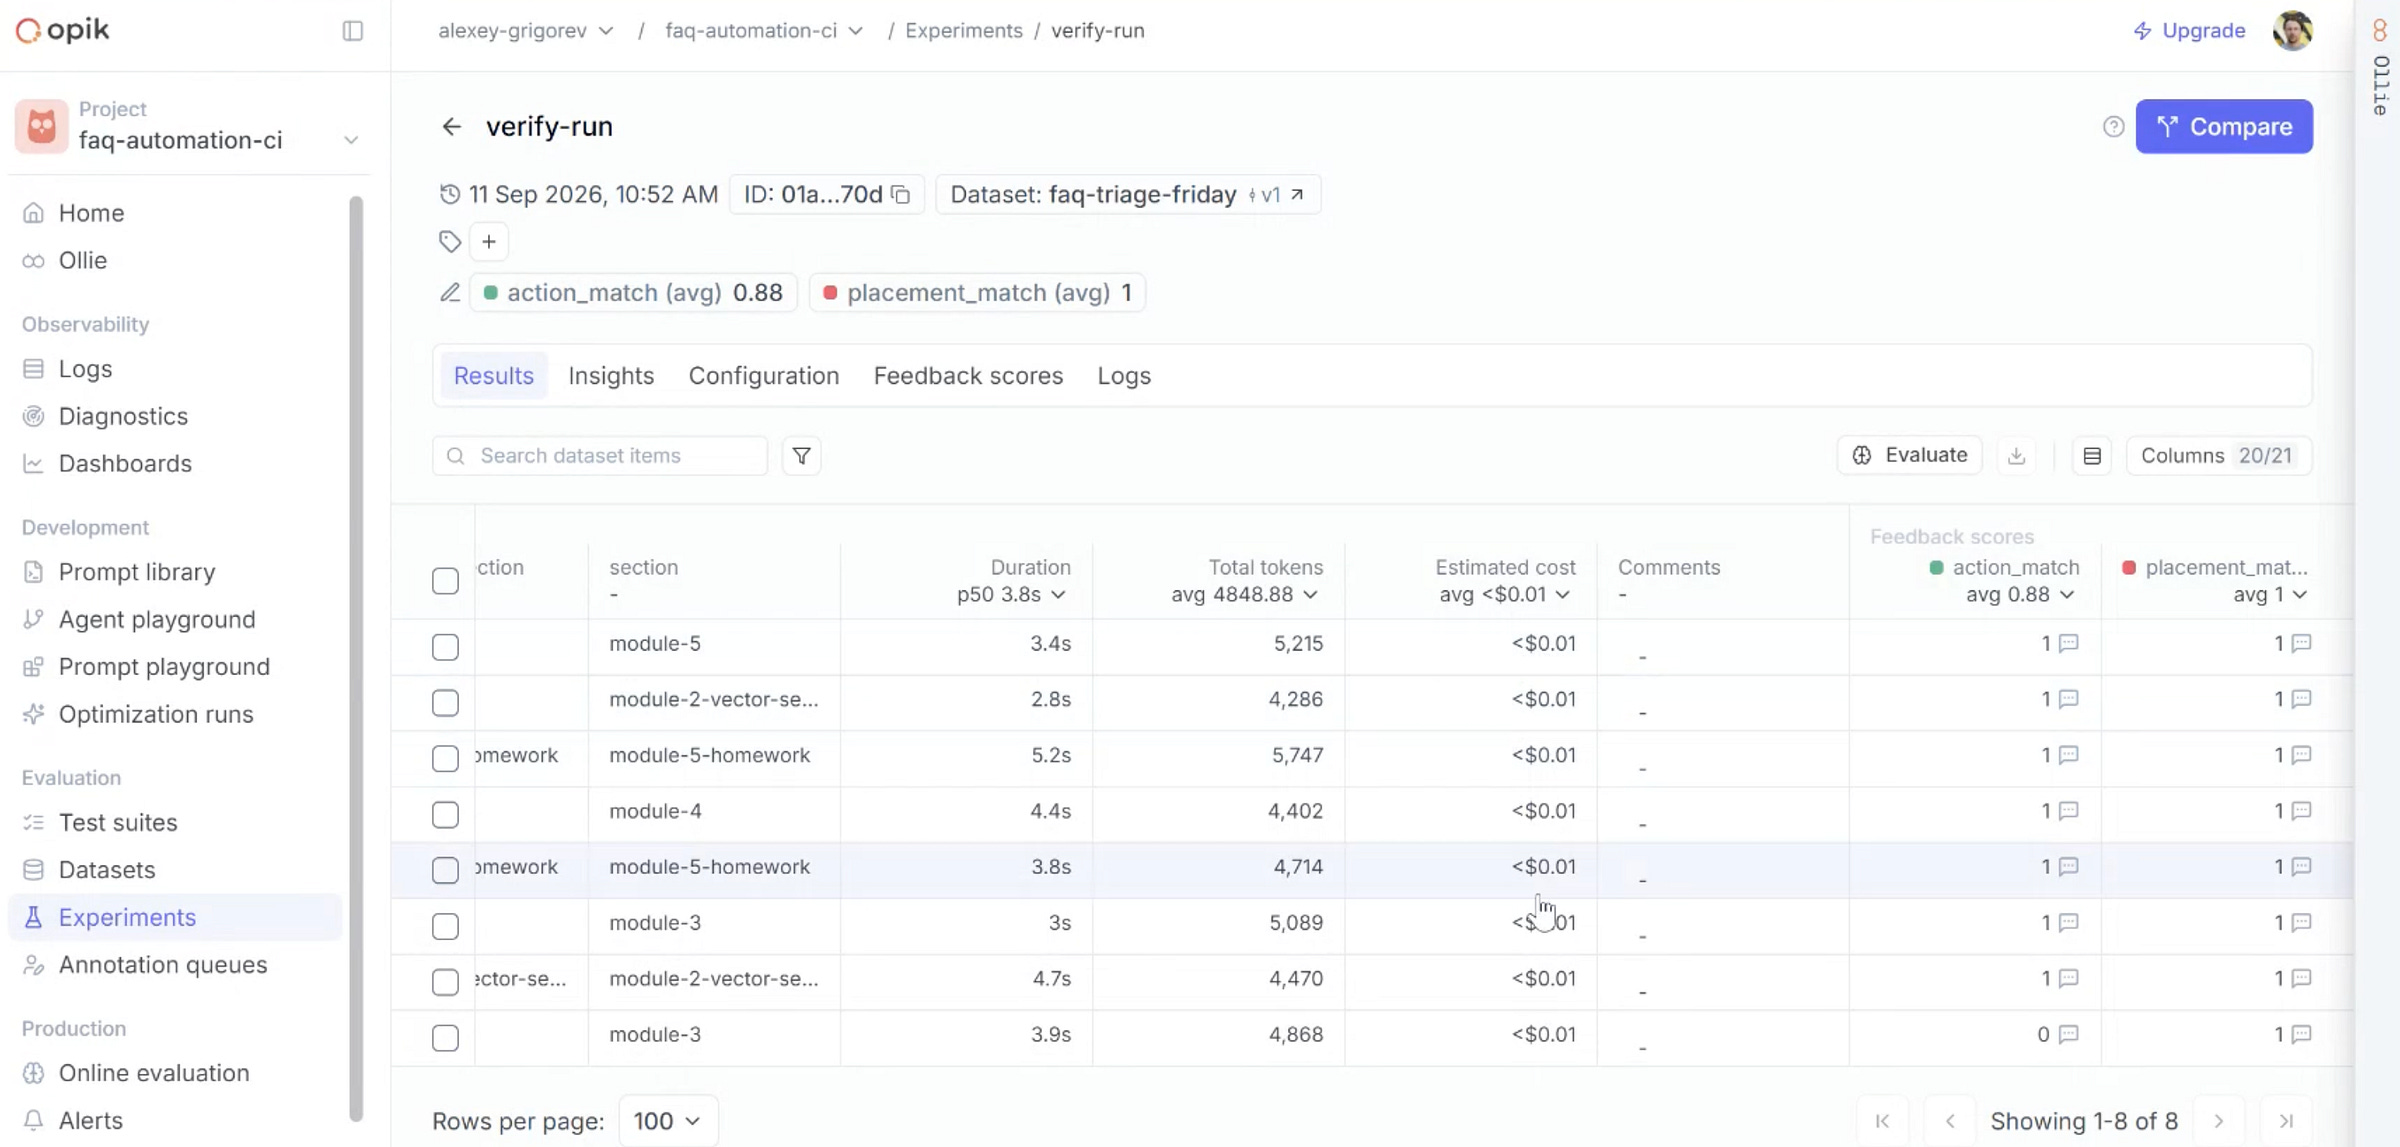The height and width of the screenshot is (1147, 2400).
Task: Expand the Project selector in sidebar
Action: (x=188, y=127)
